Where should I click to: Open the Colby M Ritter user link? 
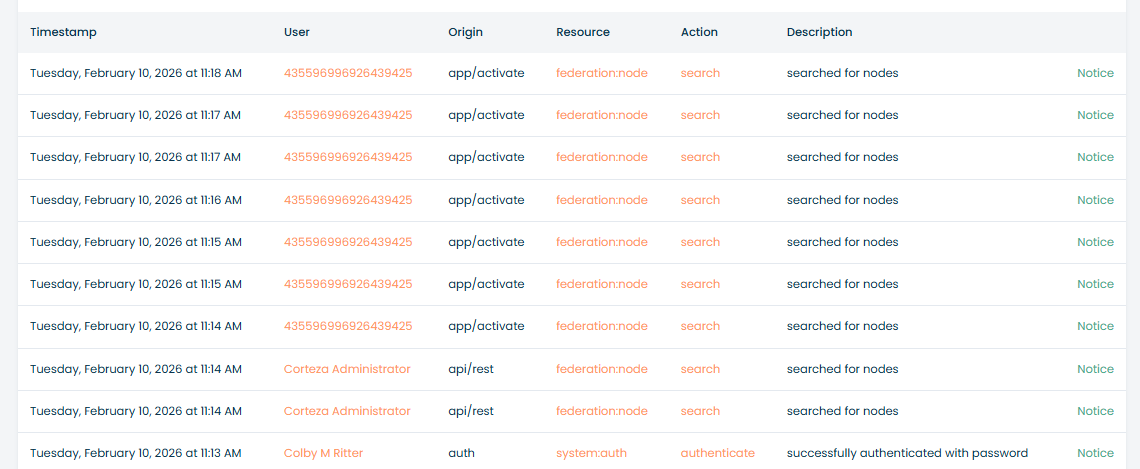[x=323, y=453]
